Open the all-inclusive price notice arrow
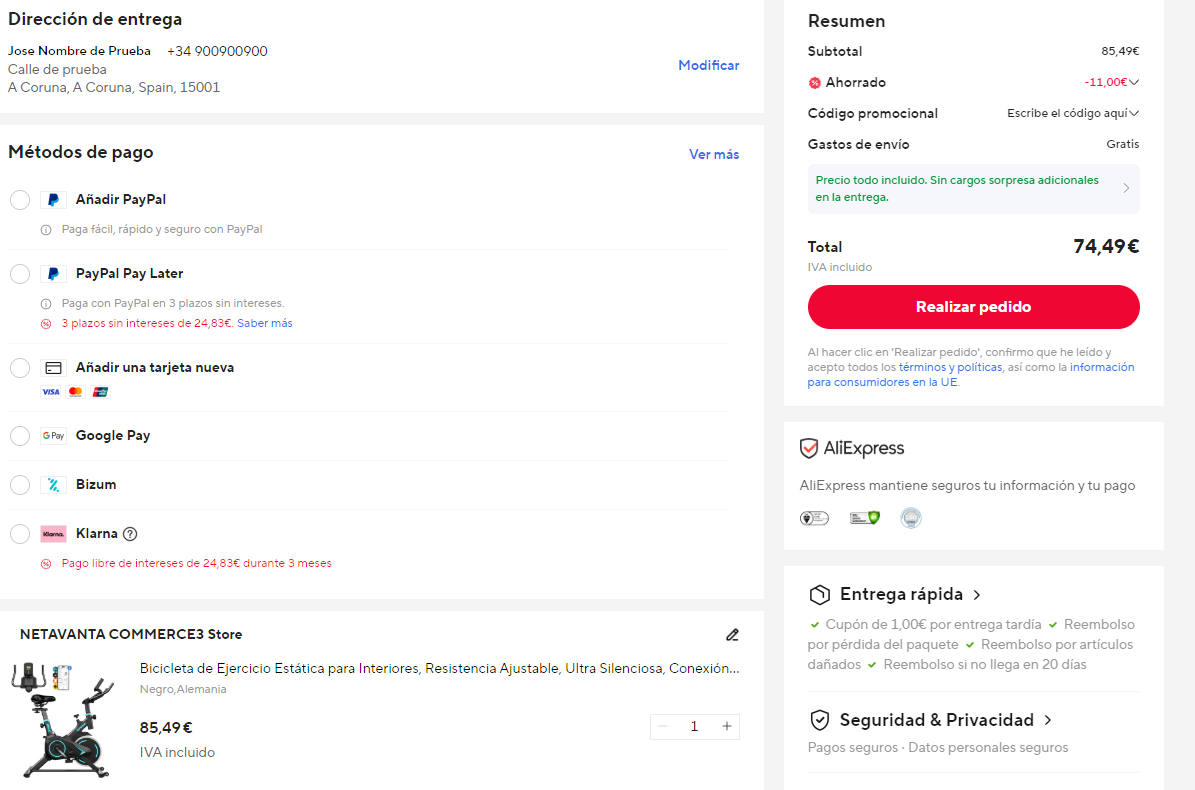The height and width of the screenshot is (790, 1195). point(1126,188)
